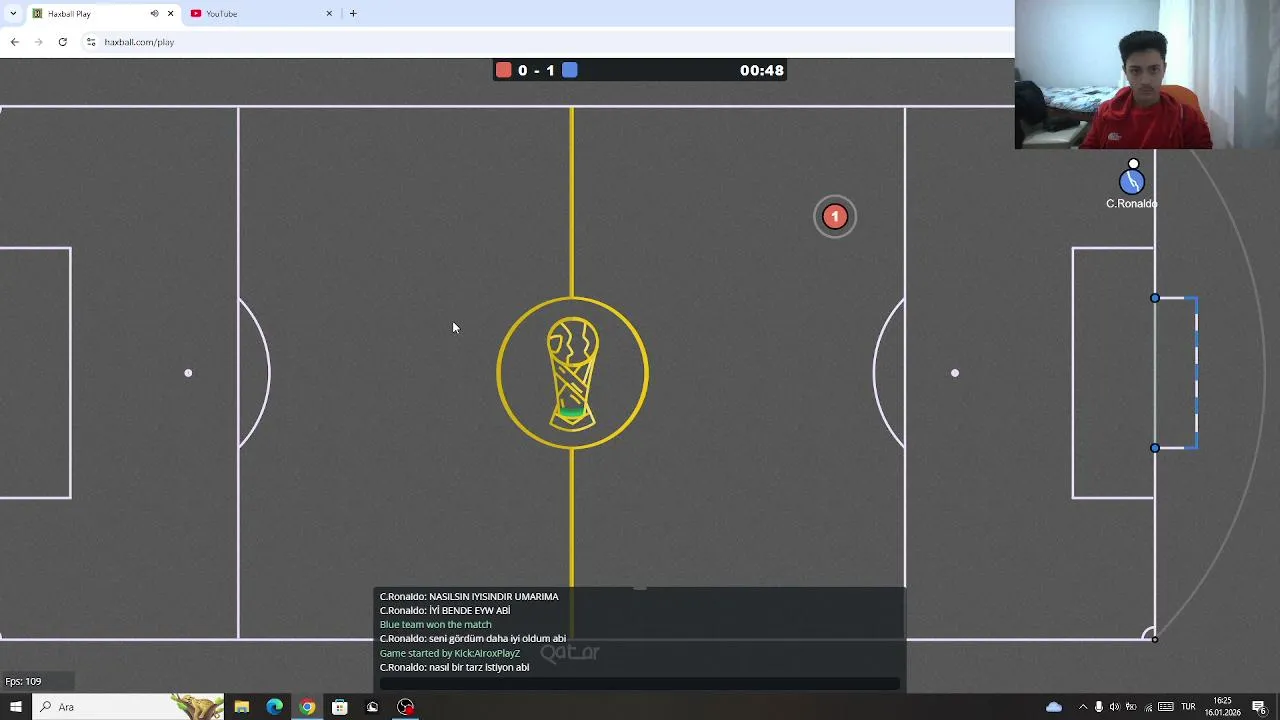Click the white ball above C.Ronaldo
This screenshot has width=1280, height=720.
coord(1133,164)
